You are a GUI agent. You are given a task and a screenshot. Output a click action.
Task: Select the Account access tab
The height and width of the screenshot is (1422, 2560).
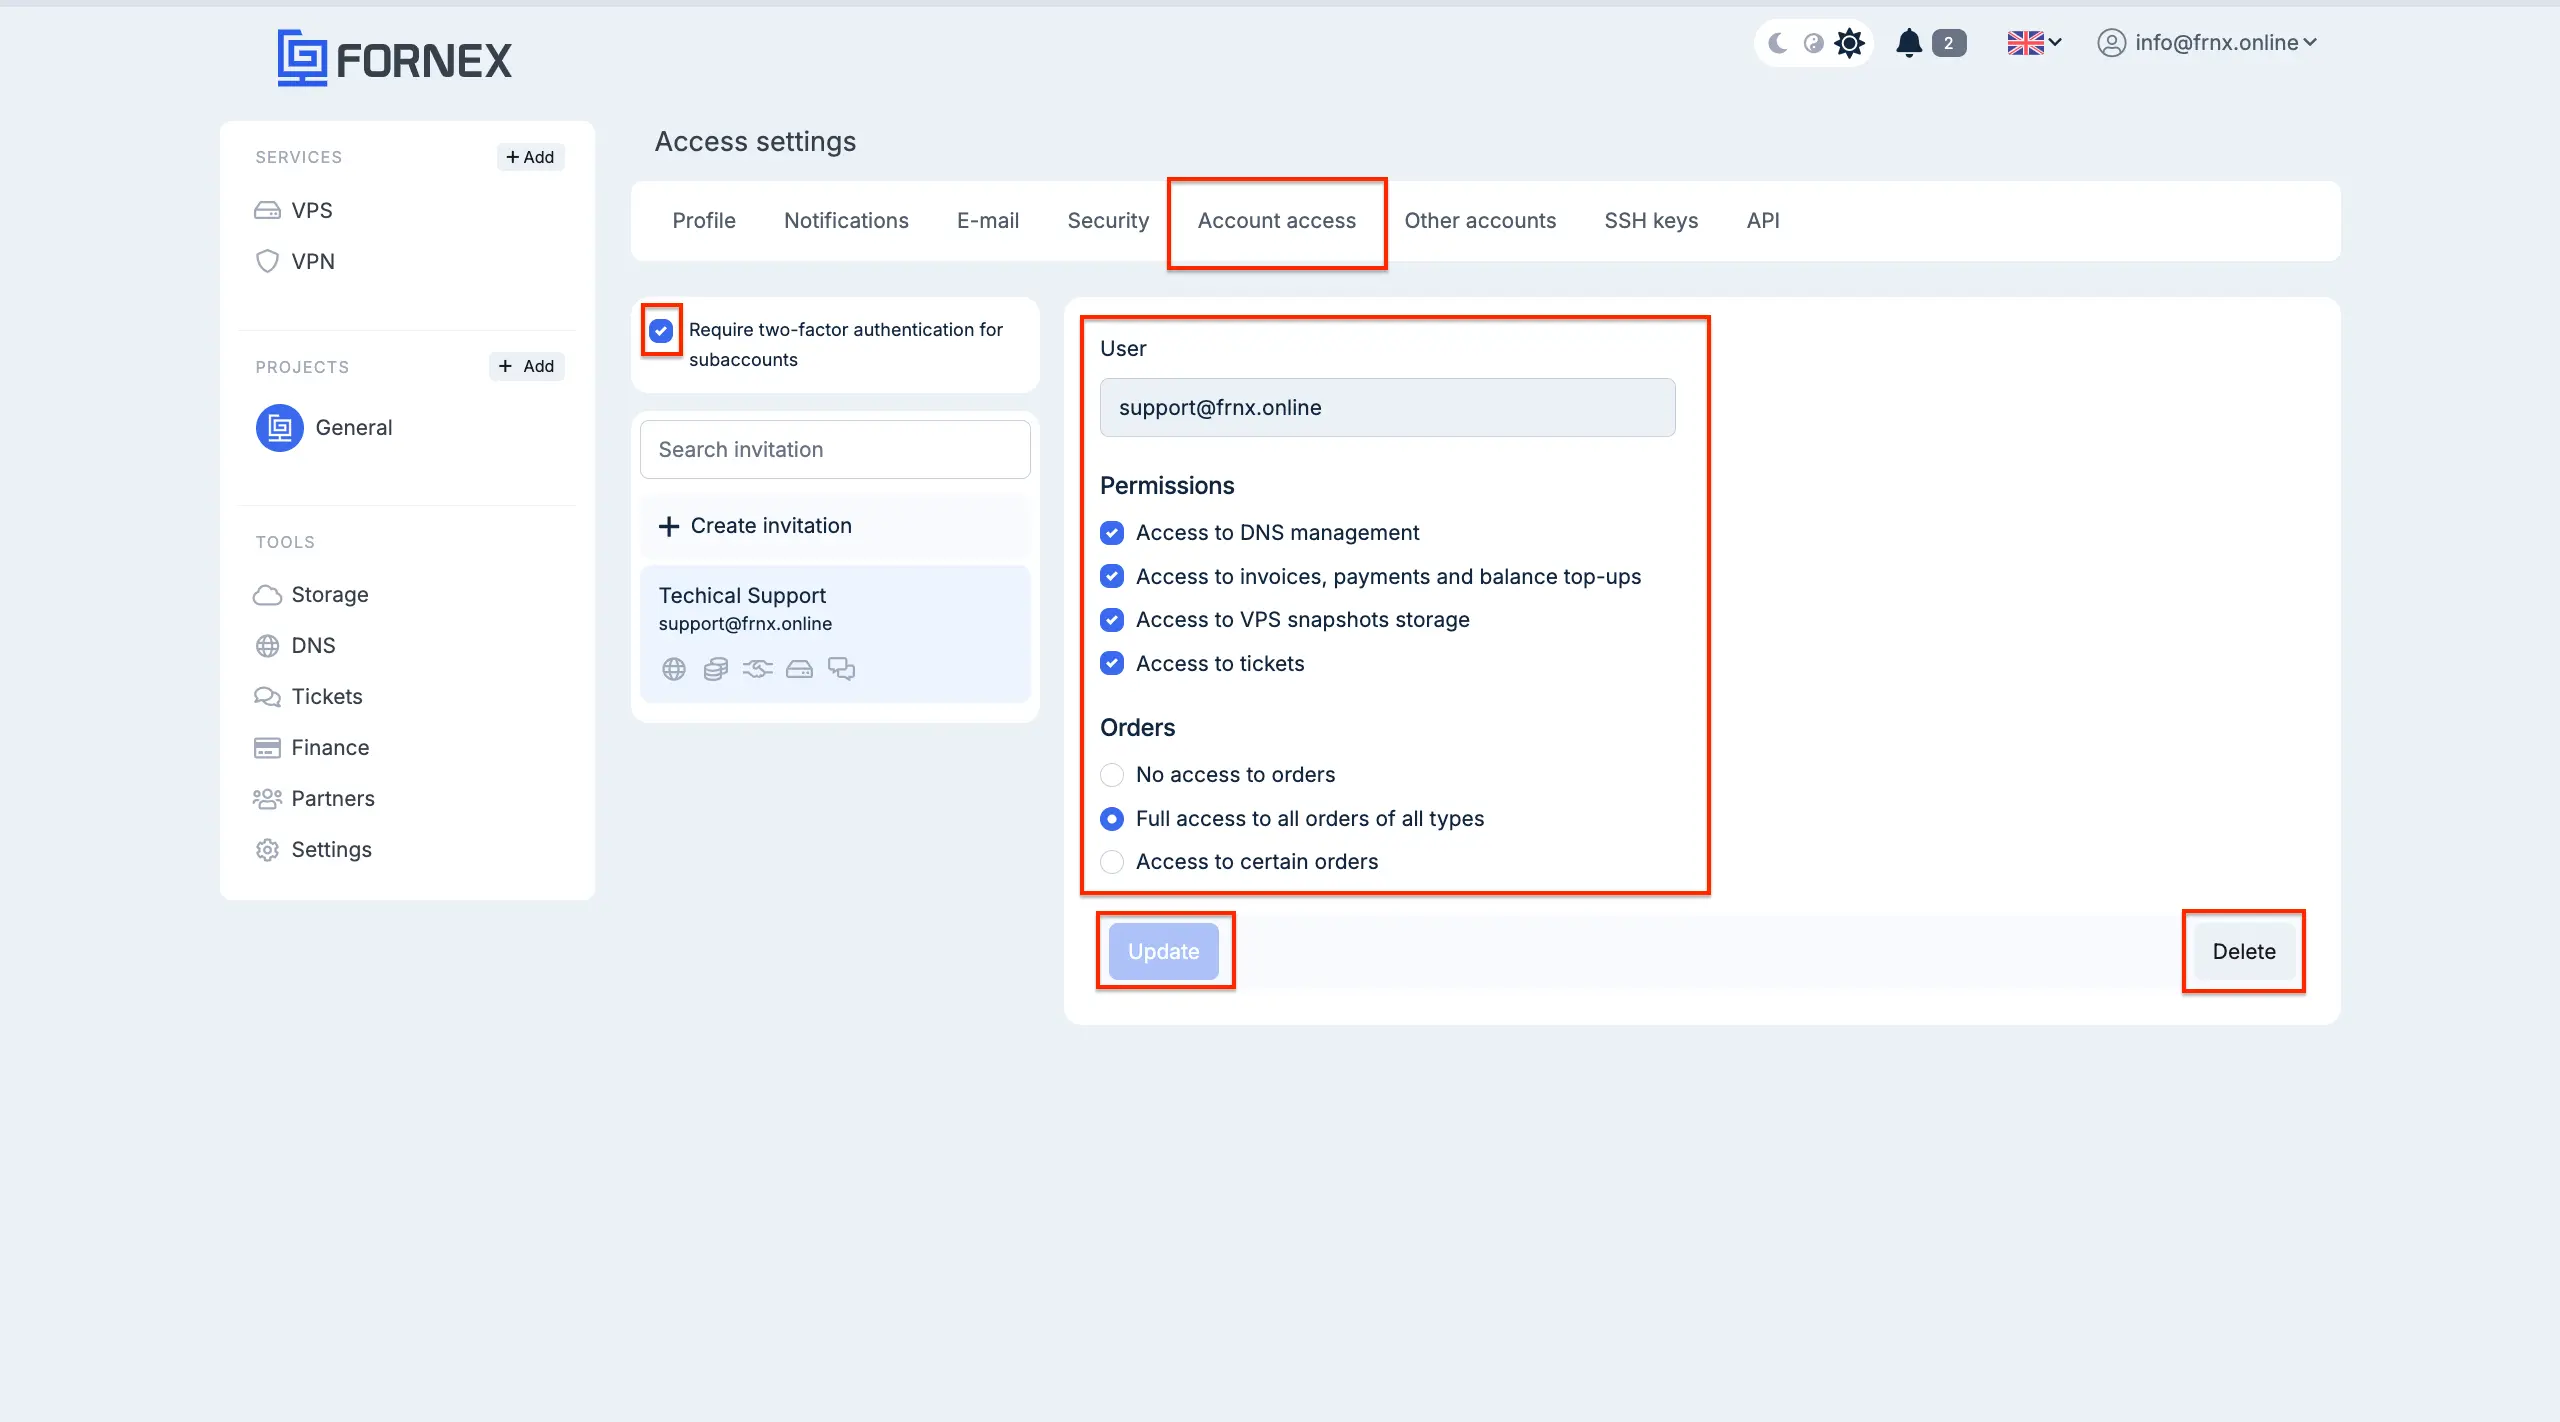point(1277,221)
